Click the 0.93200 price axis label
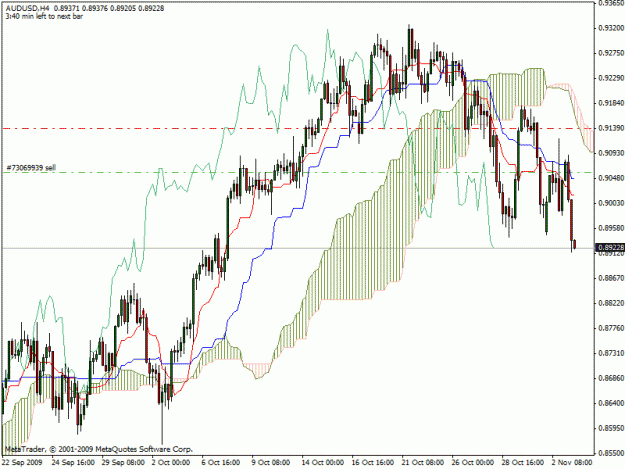Screen dimensions: 625x469 click(x=611, y=28)
